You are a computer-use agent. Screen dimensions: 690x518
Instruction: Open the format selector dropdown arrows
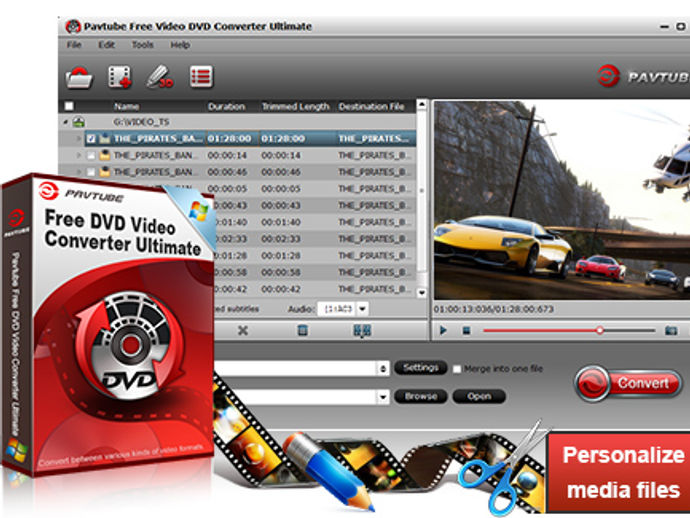click(383, 369)
